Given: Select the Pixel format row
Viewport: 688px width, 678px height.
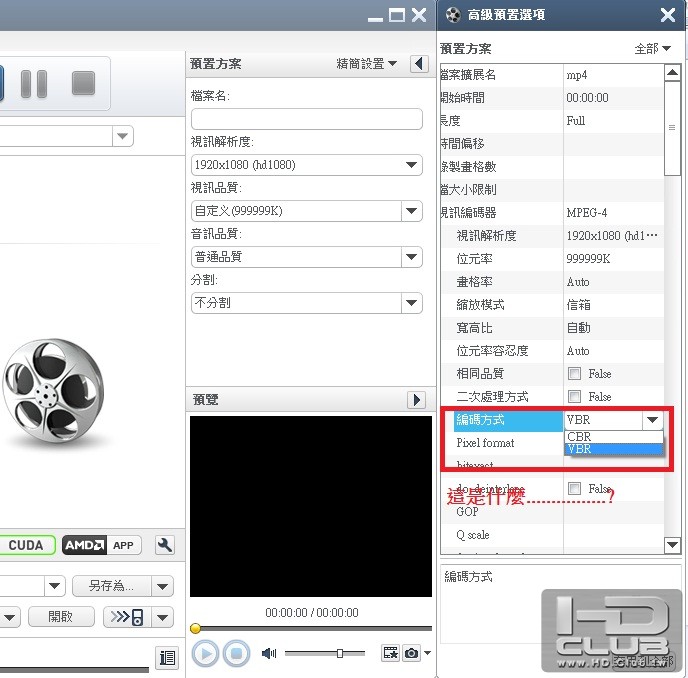Looking at the screenshot, I should click(x=503, y=443).
